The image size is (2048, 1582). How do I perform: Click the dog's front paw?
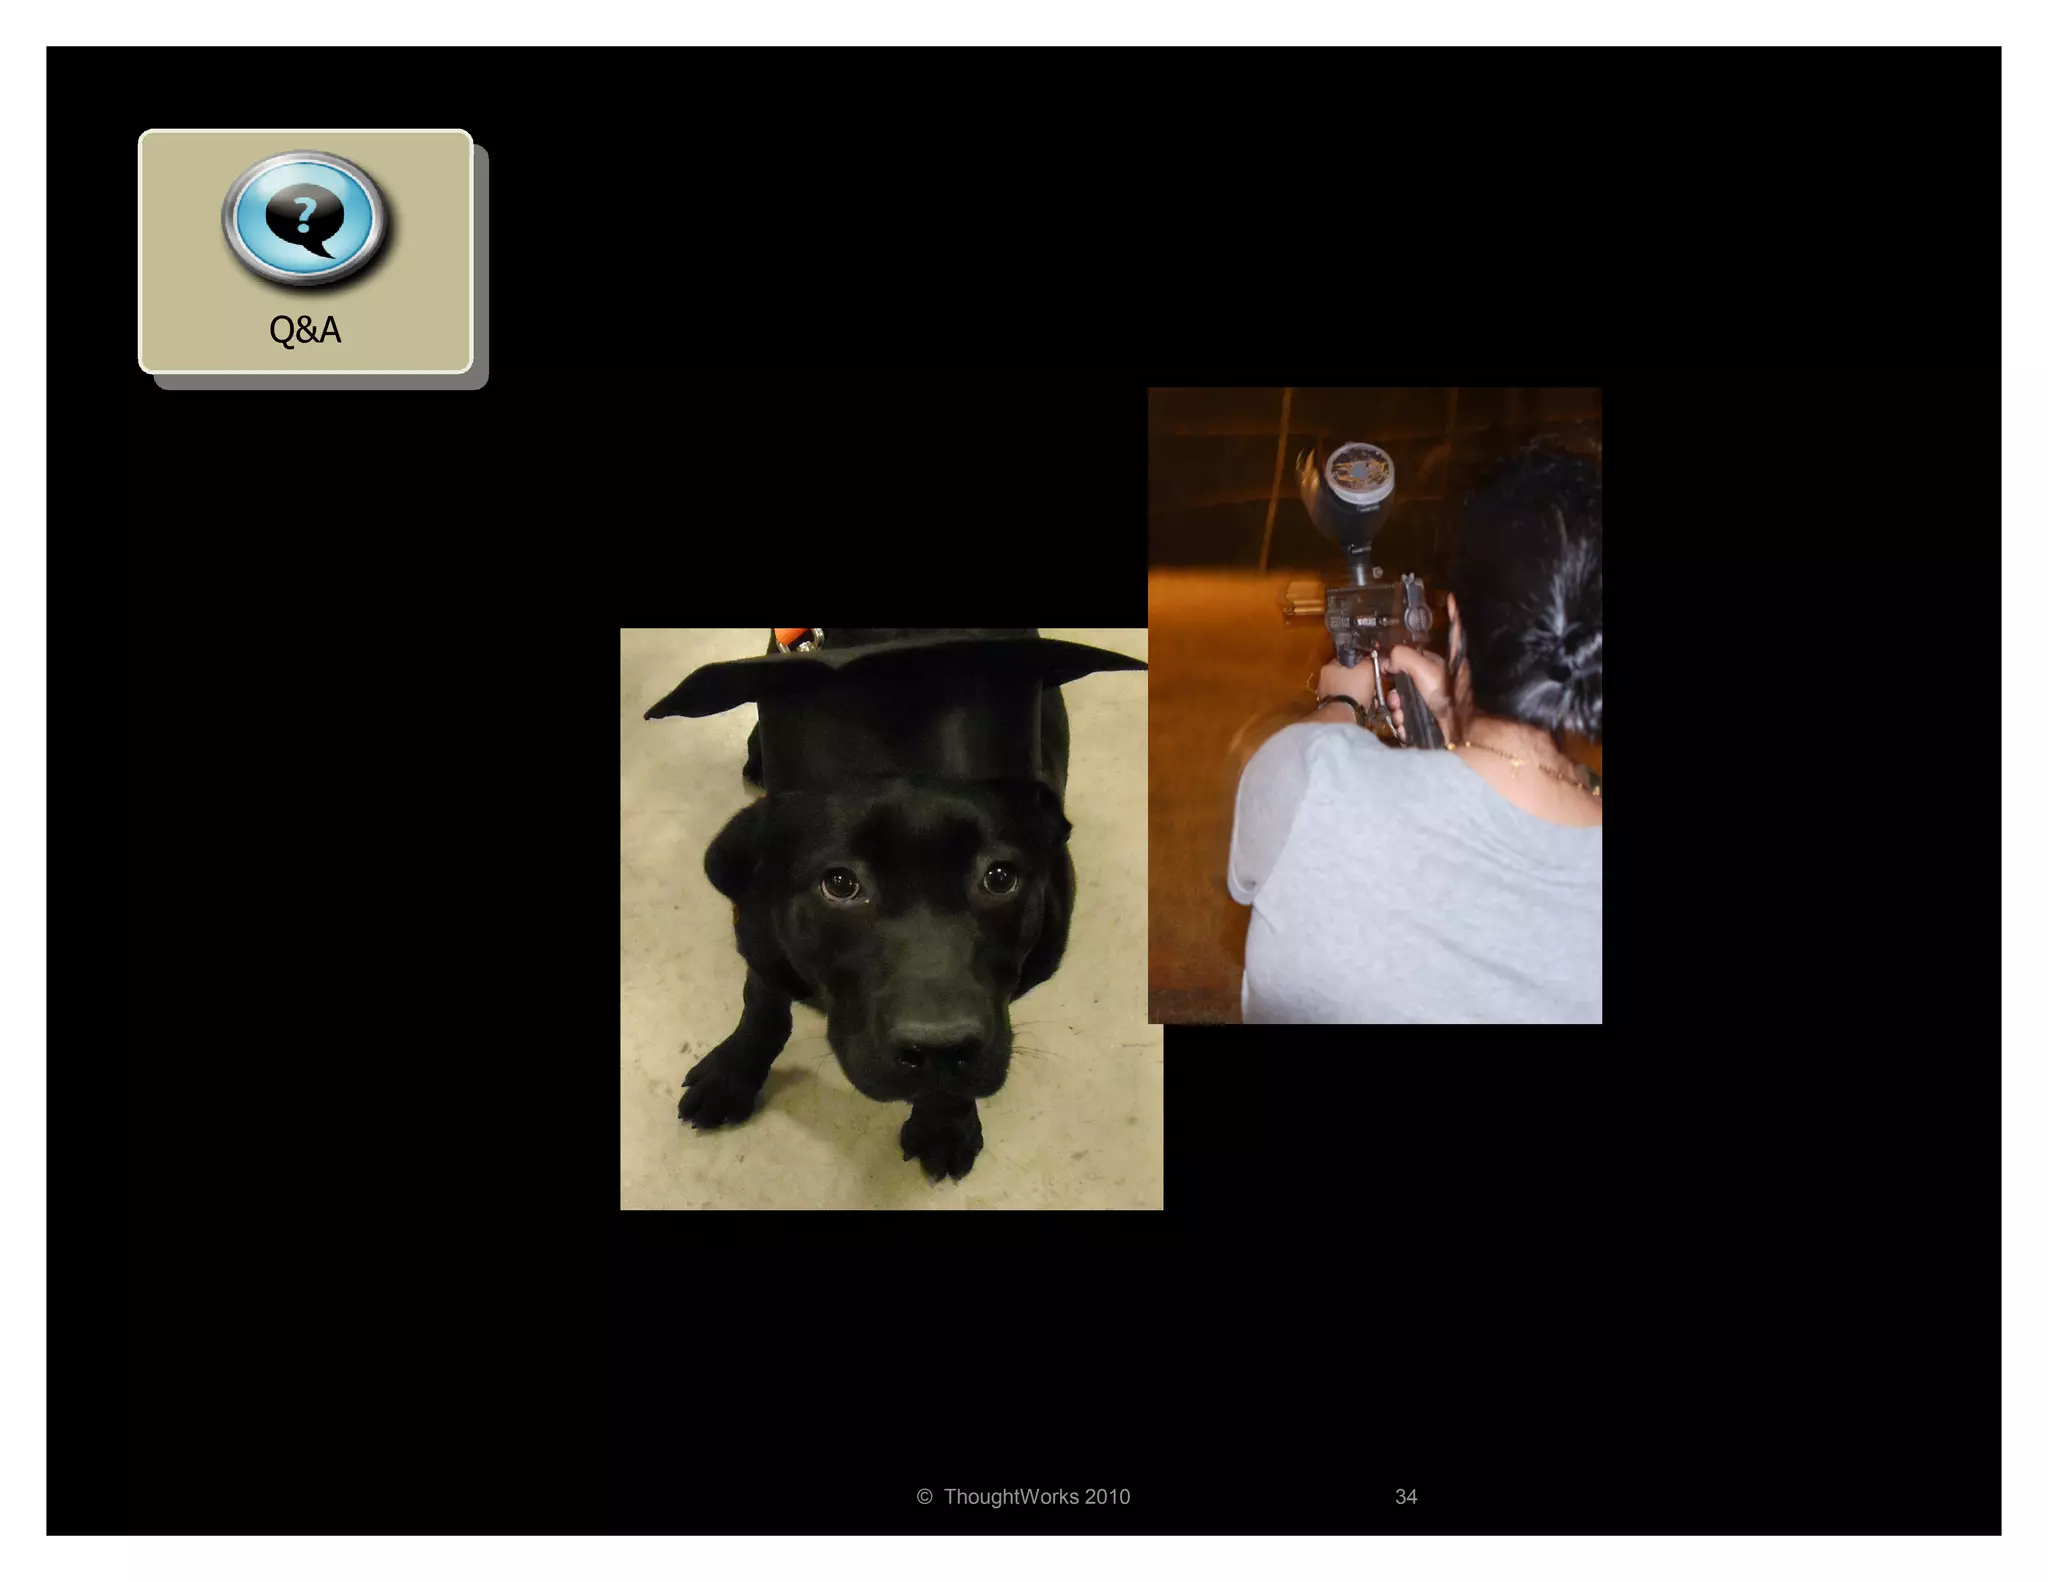pyautogui.click(x=941, y=1140)
